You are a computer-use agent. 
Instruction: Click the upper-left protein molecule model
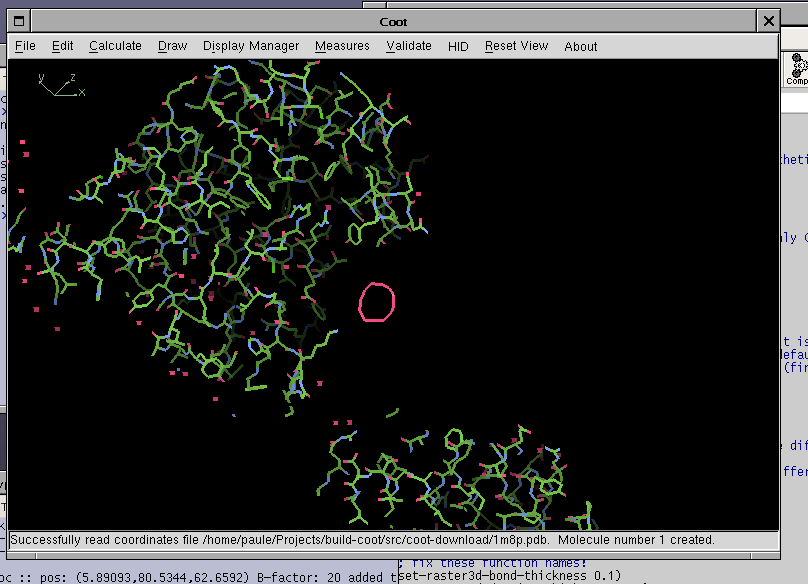click(230, 220)
